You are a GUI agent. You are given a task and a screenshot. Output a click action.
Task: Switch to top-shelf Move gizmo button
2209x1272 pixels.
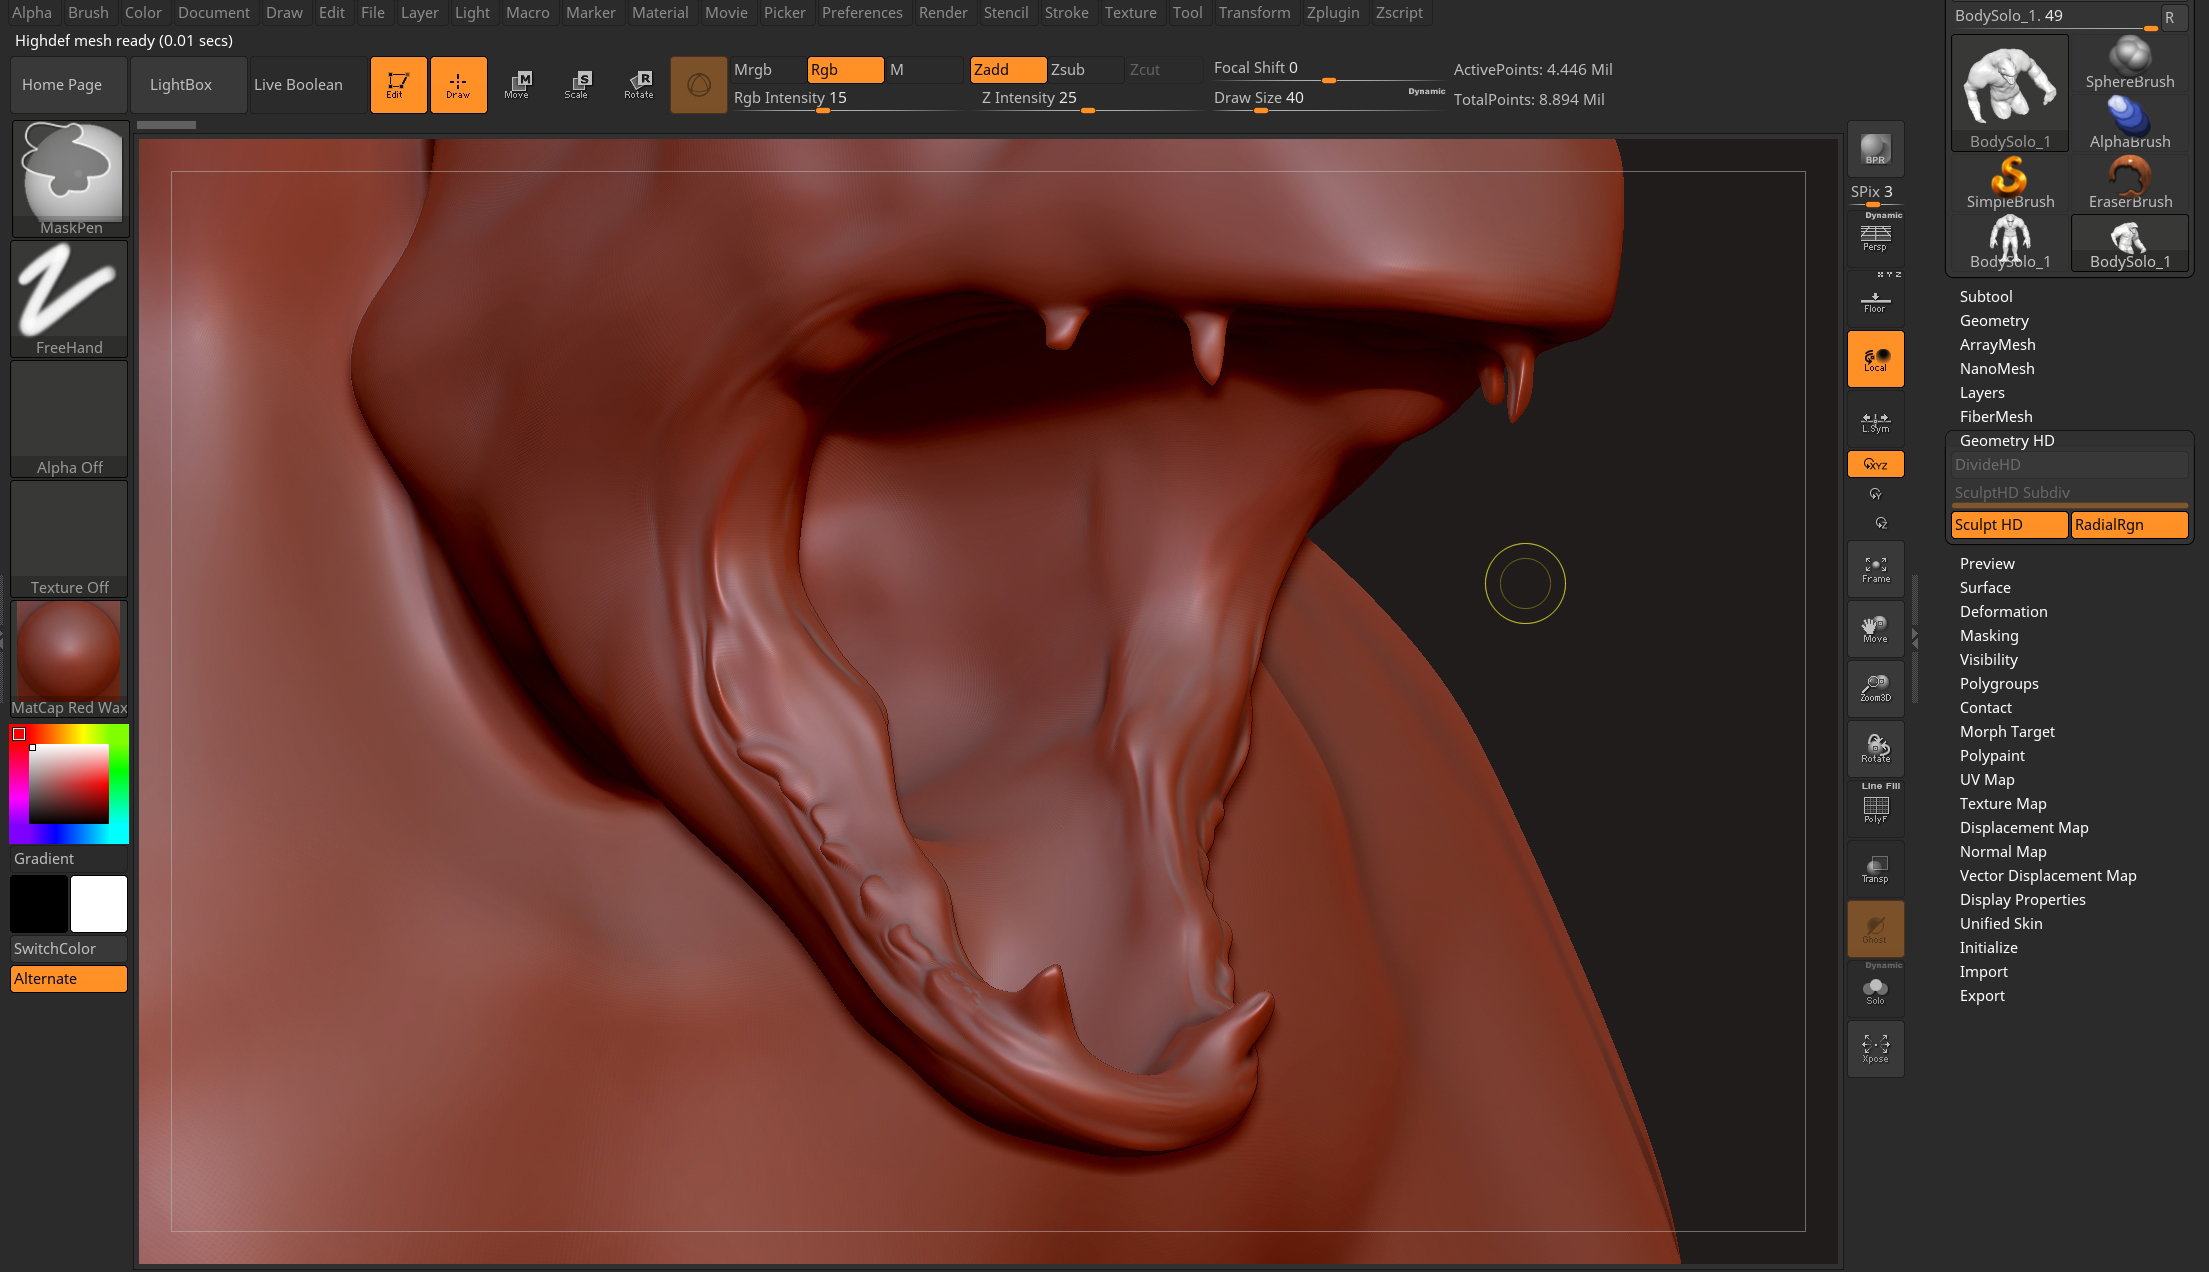pos(517,85)
